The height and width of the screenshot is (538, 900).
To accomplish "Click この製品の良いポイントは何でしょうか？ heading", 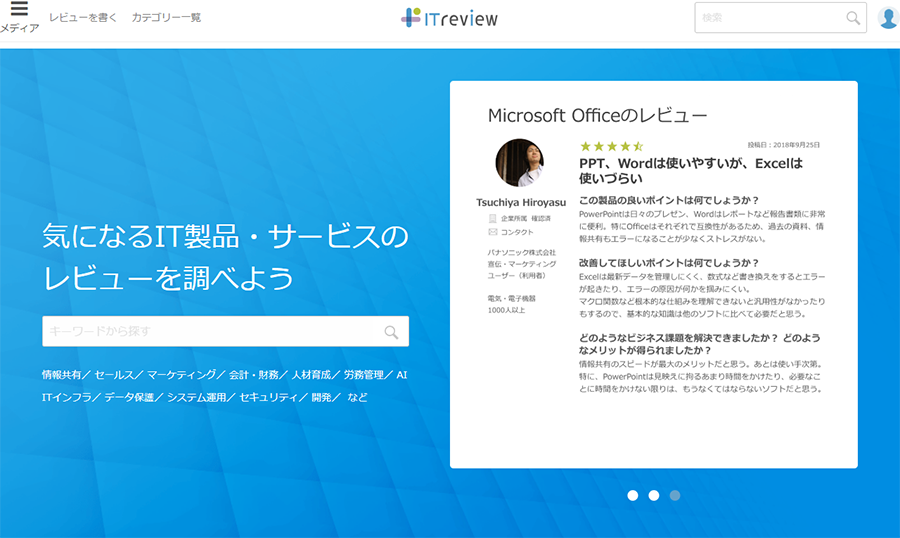I will point(669,200).
